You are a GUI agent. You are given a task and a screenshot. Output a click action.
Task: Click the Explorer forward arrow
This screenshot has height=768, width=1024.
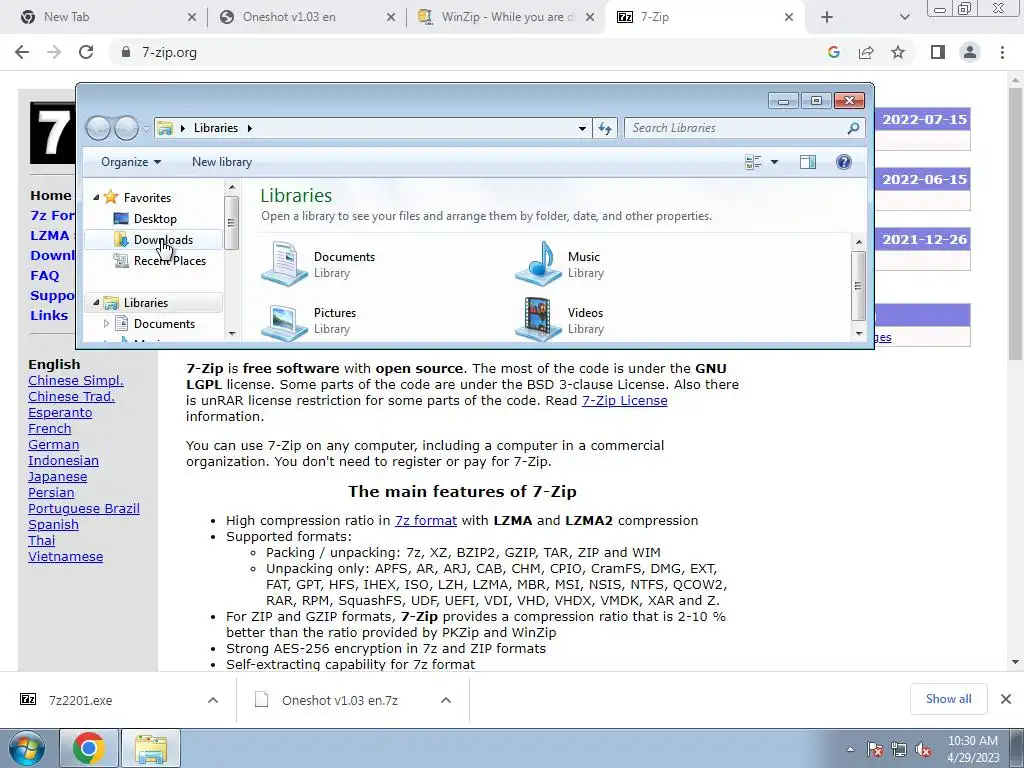126,128
